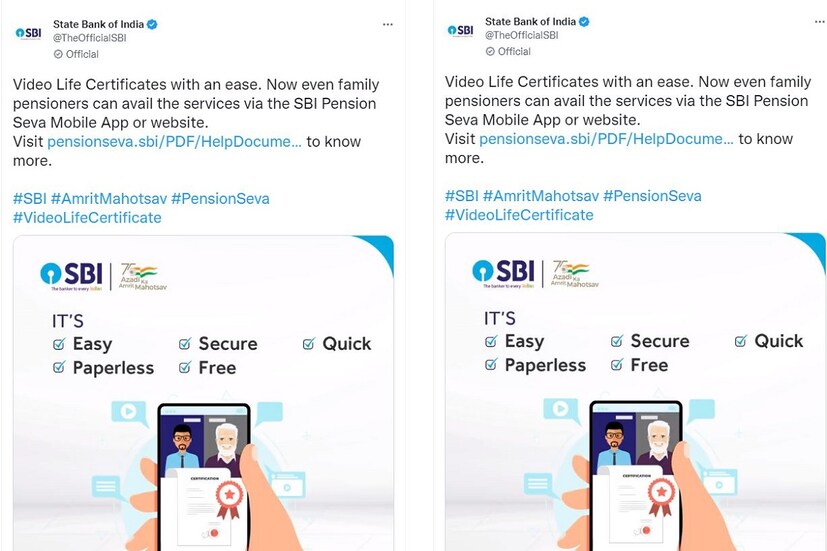Click verified badge beside right State Bank of India
This screenshot has height=551, width=827.
tap(584, 22)
